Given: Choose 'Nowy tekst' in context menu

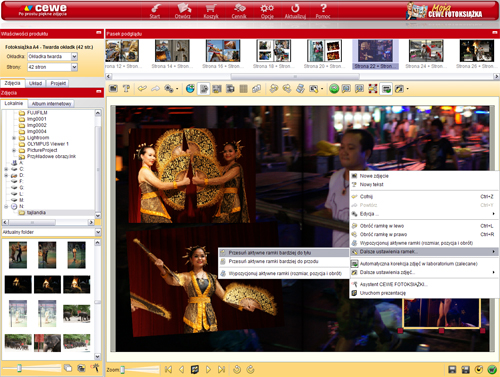Looking at the screenshot, I should 371,184.
